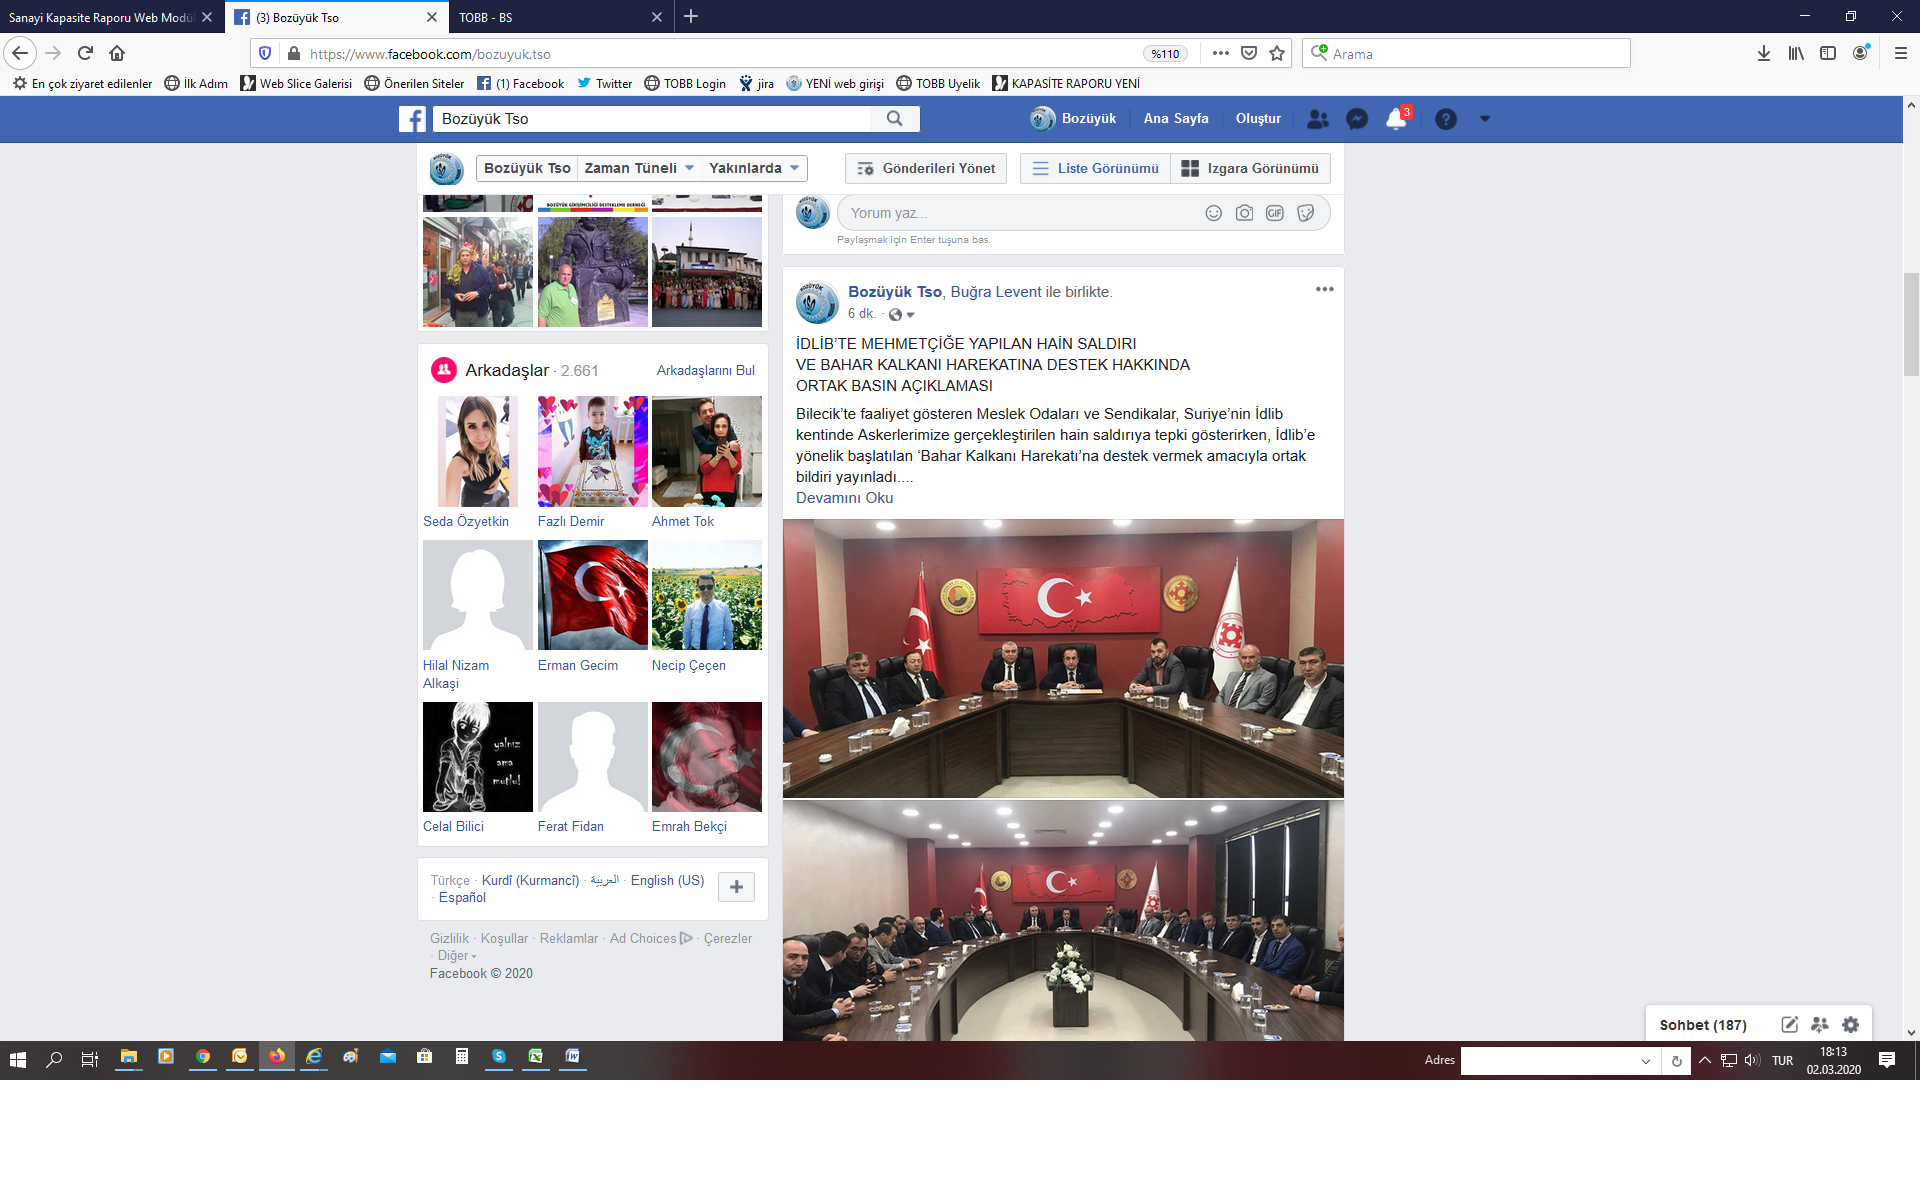
Task: Open Windows Task View icon
Action: click(90, 1060)
